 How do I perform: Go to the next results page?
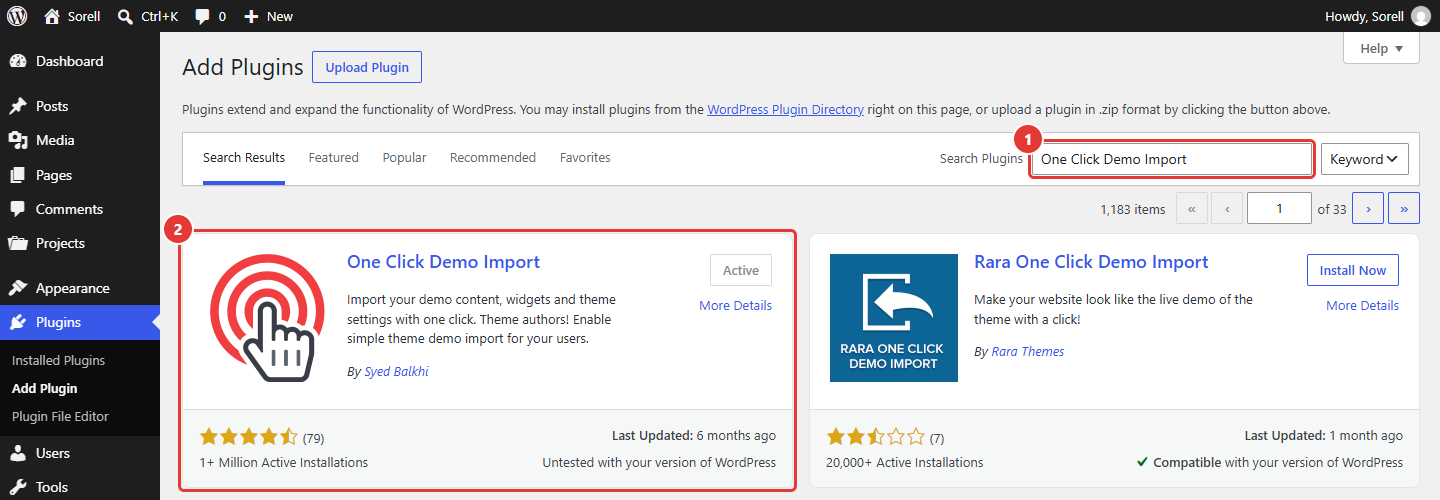pyautogui.click(x=1368, y=209)
